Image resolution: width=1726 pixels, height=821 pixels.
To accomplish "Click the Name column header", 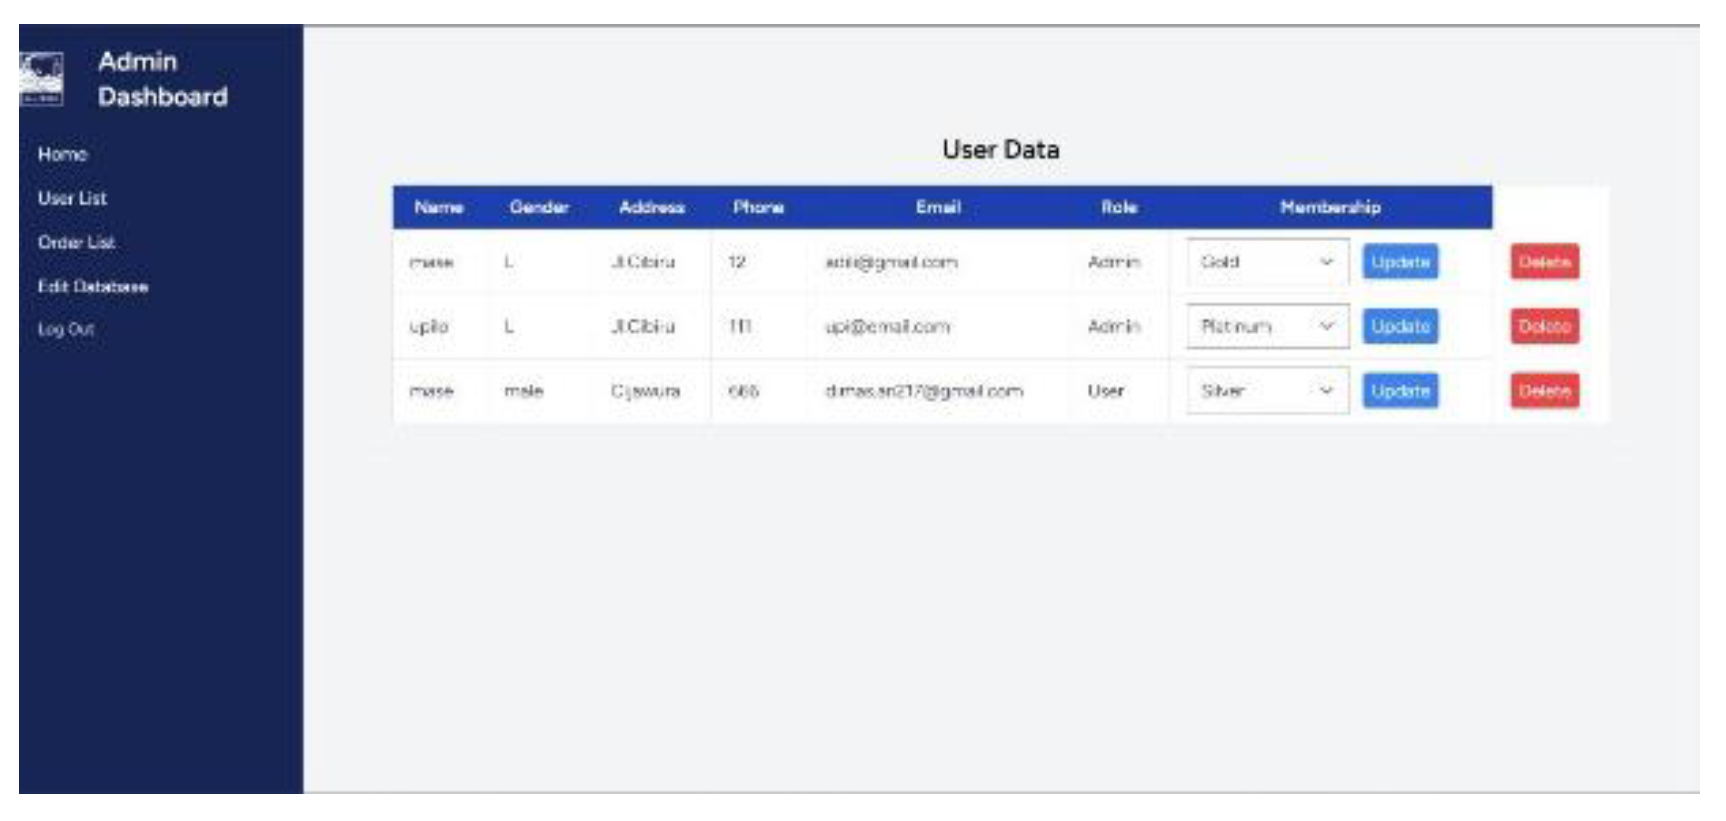I will [x=438, y=207].
